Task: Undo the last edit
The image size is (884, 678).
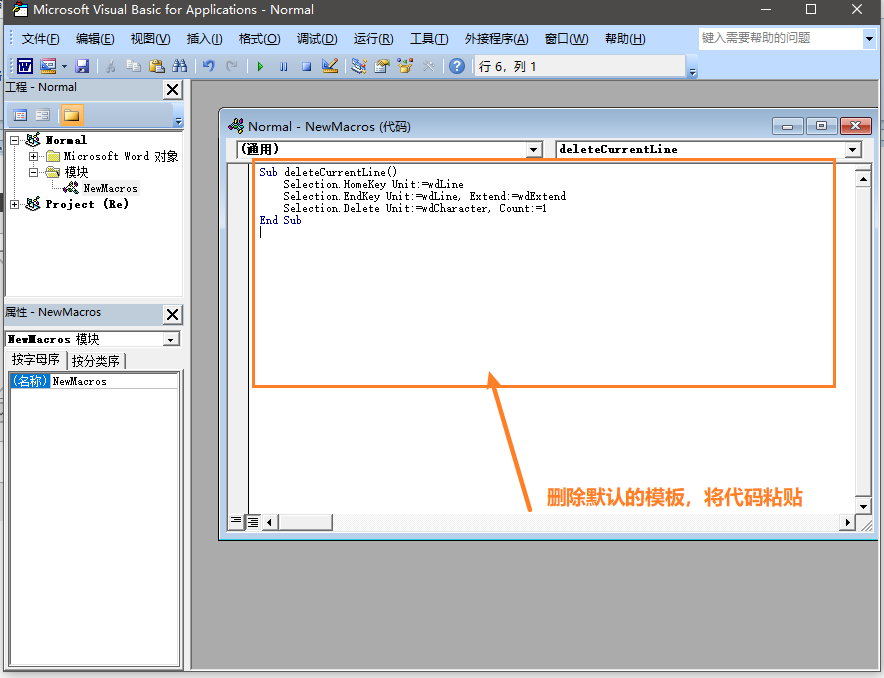Action: [210, 66]
